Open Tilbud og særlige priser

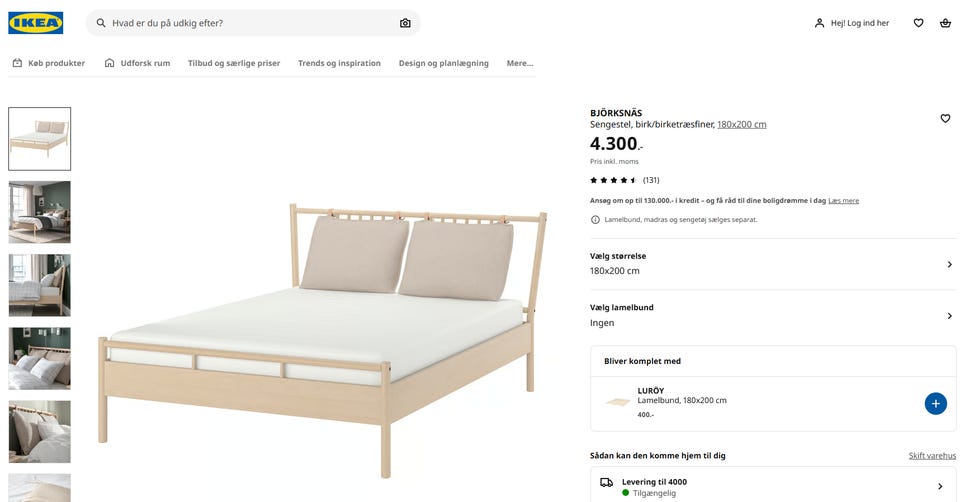click(234, 63)
